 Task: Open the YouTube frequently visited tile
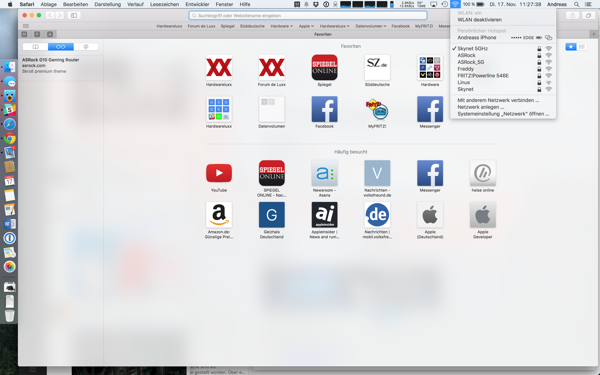(219, 173)
